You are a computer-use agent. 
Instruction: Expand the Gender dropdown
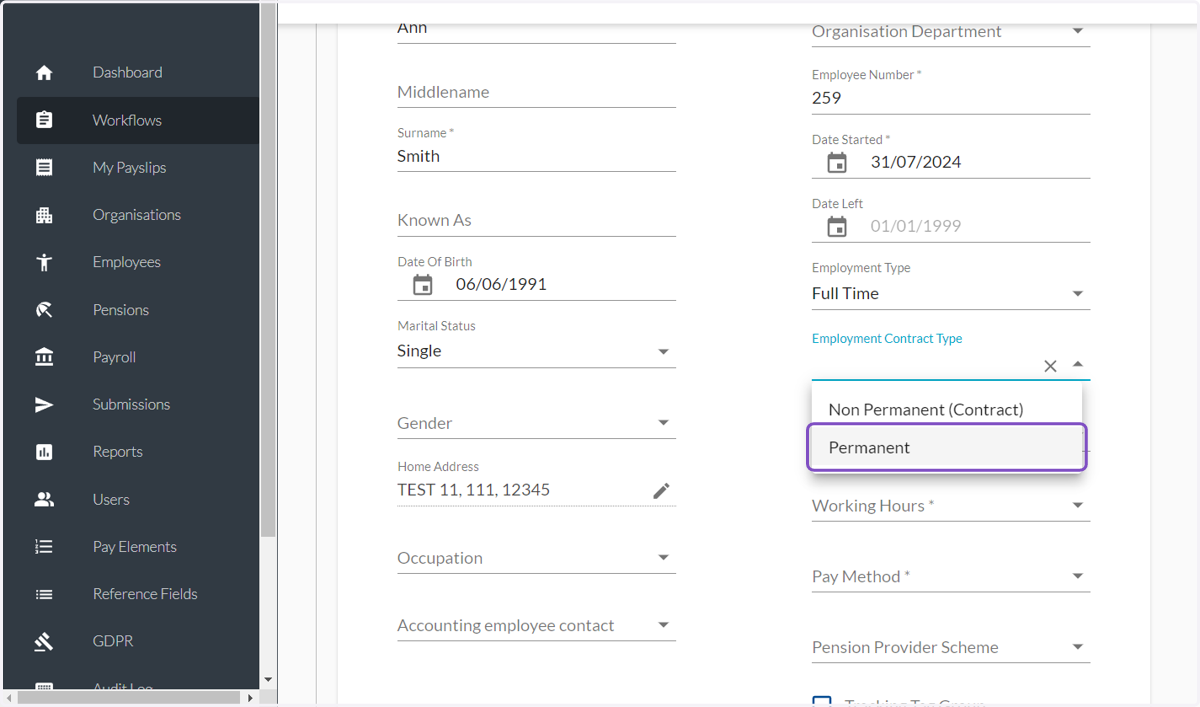[x=663, y=423]
